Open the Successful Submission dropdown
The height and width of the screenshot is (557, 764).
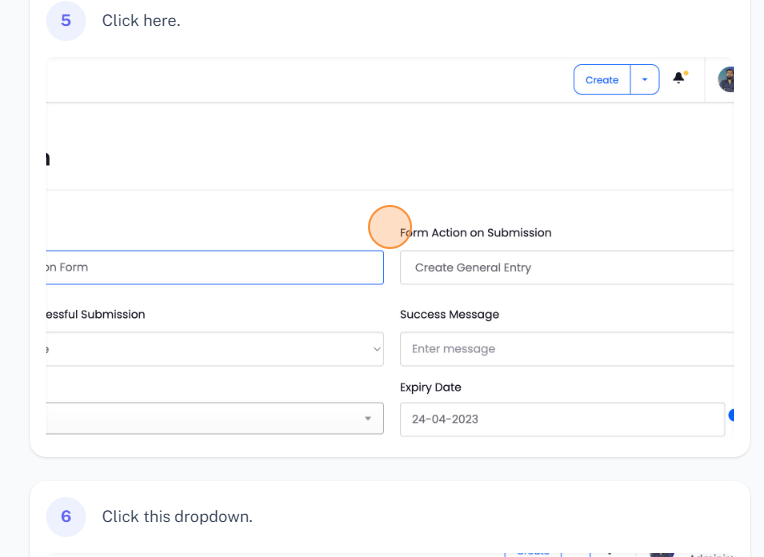(x=215, y=349)
